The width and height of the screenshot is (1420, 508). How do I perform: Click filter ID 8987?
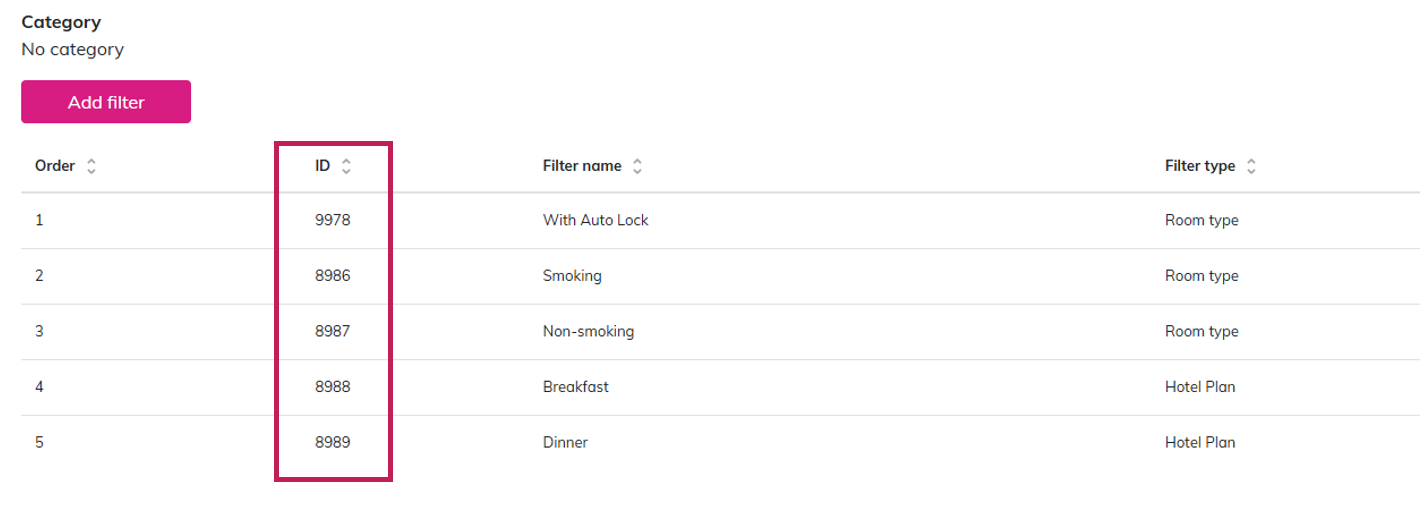click(333, 331)
